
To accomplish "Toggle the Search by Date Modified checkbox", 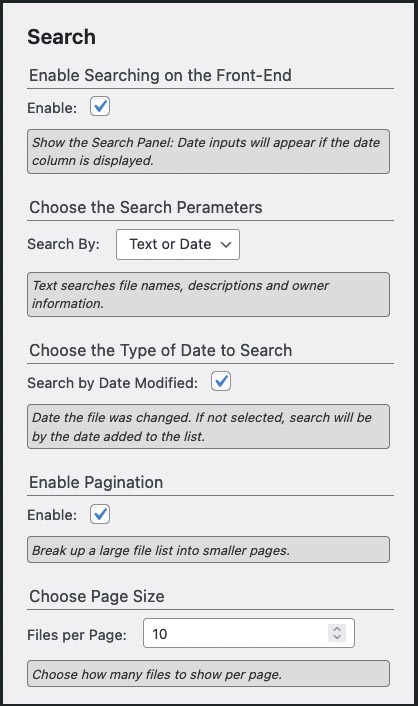I will [x=221, y=381].
